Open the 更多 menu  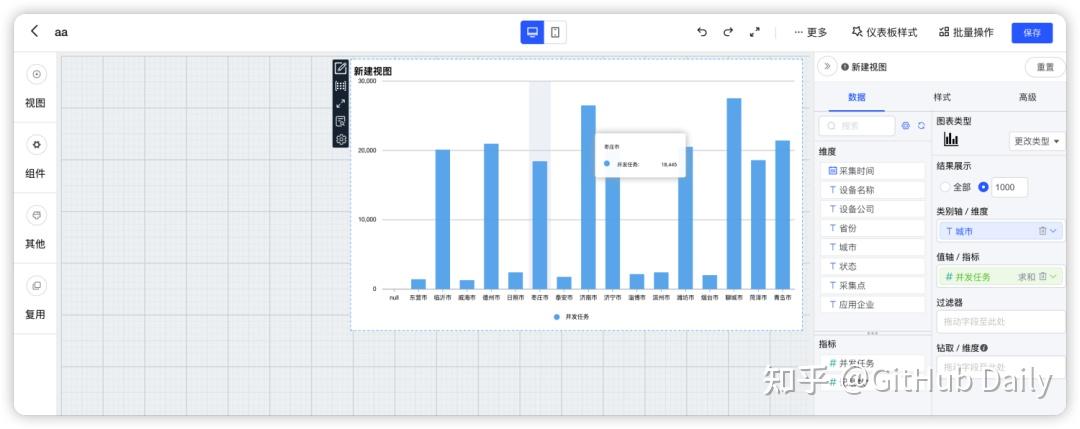pyautogui.click(x=810, y=32)
